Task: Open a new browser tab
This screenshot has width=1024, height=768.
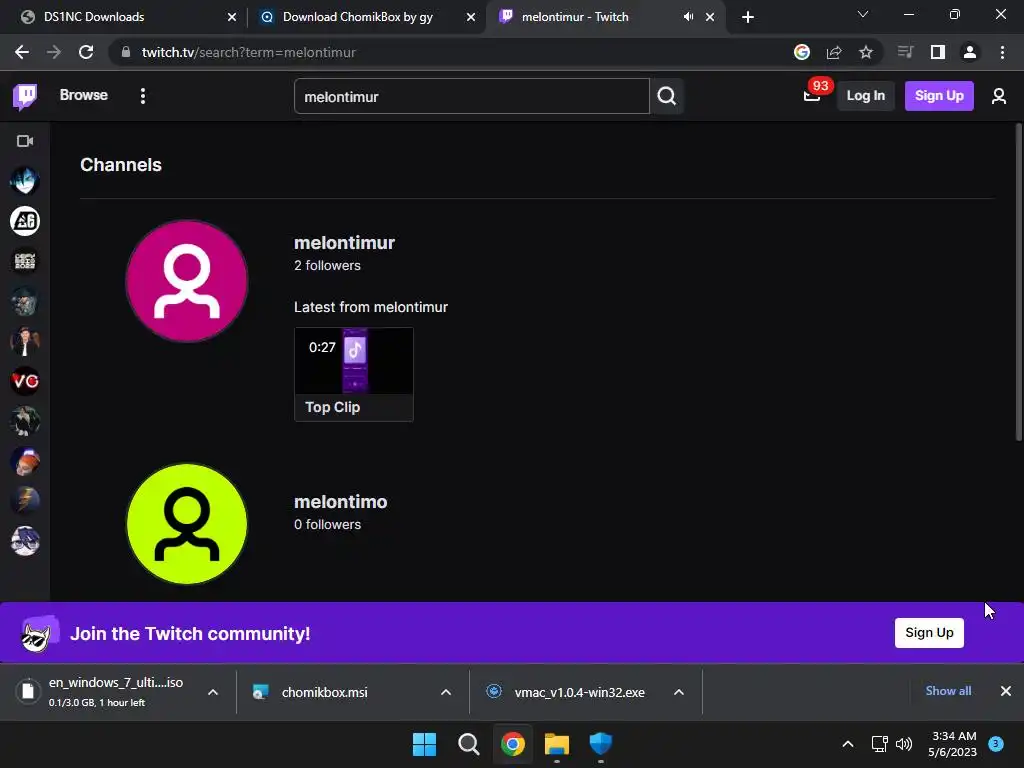Action: pos(748,17)
